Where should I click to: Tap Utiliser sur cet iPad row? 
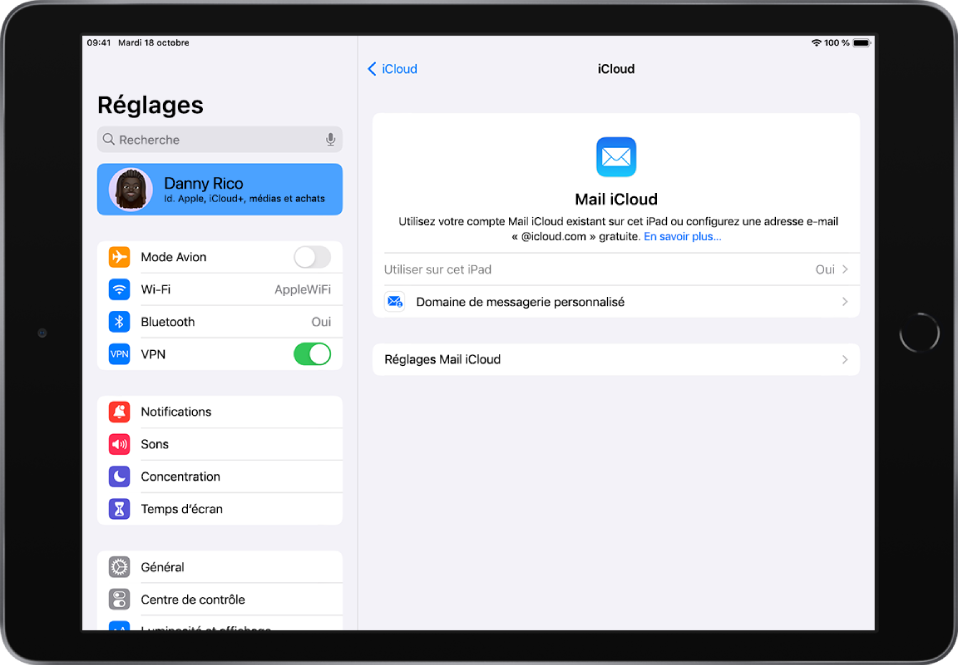pyautogui.click(x=616, y=270)
